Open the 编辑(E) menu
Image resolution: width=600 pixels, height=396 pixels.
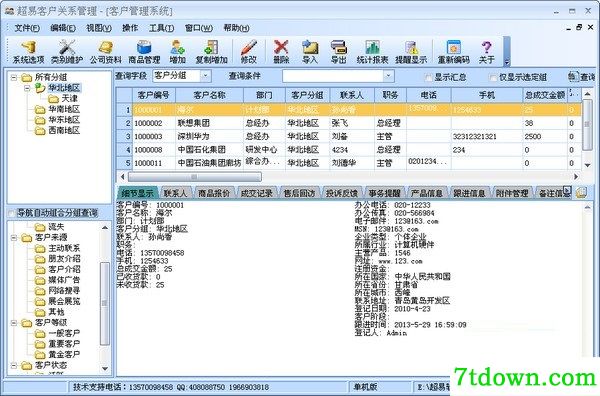click(x=63, y=28)
